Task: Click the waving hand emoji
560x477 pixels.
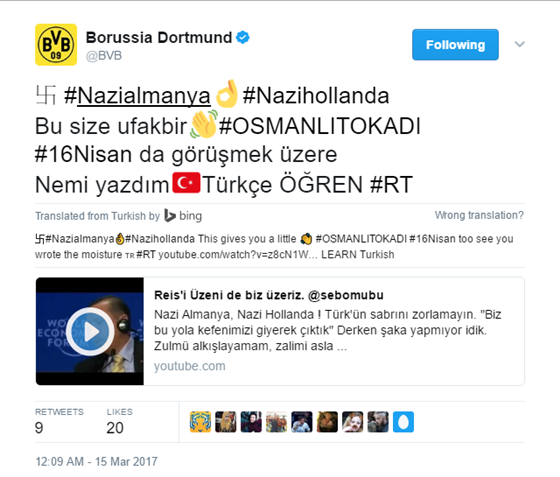Action: click(204, 124)
